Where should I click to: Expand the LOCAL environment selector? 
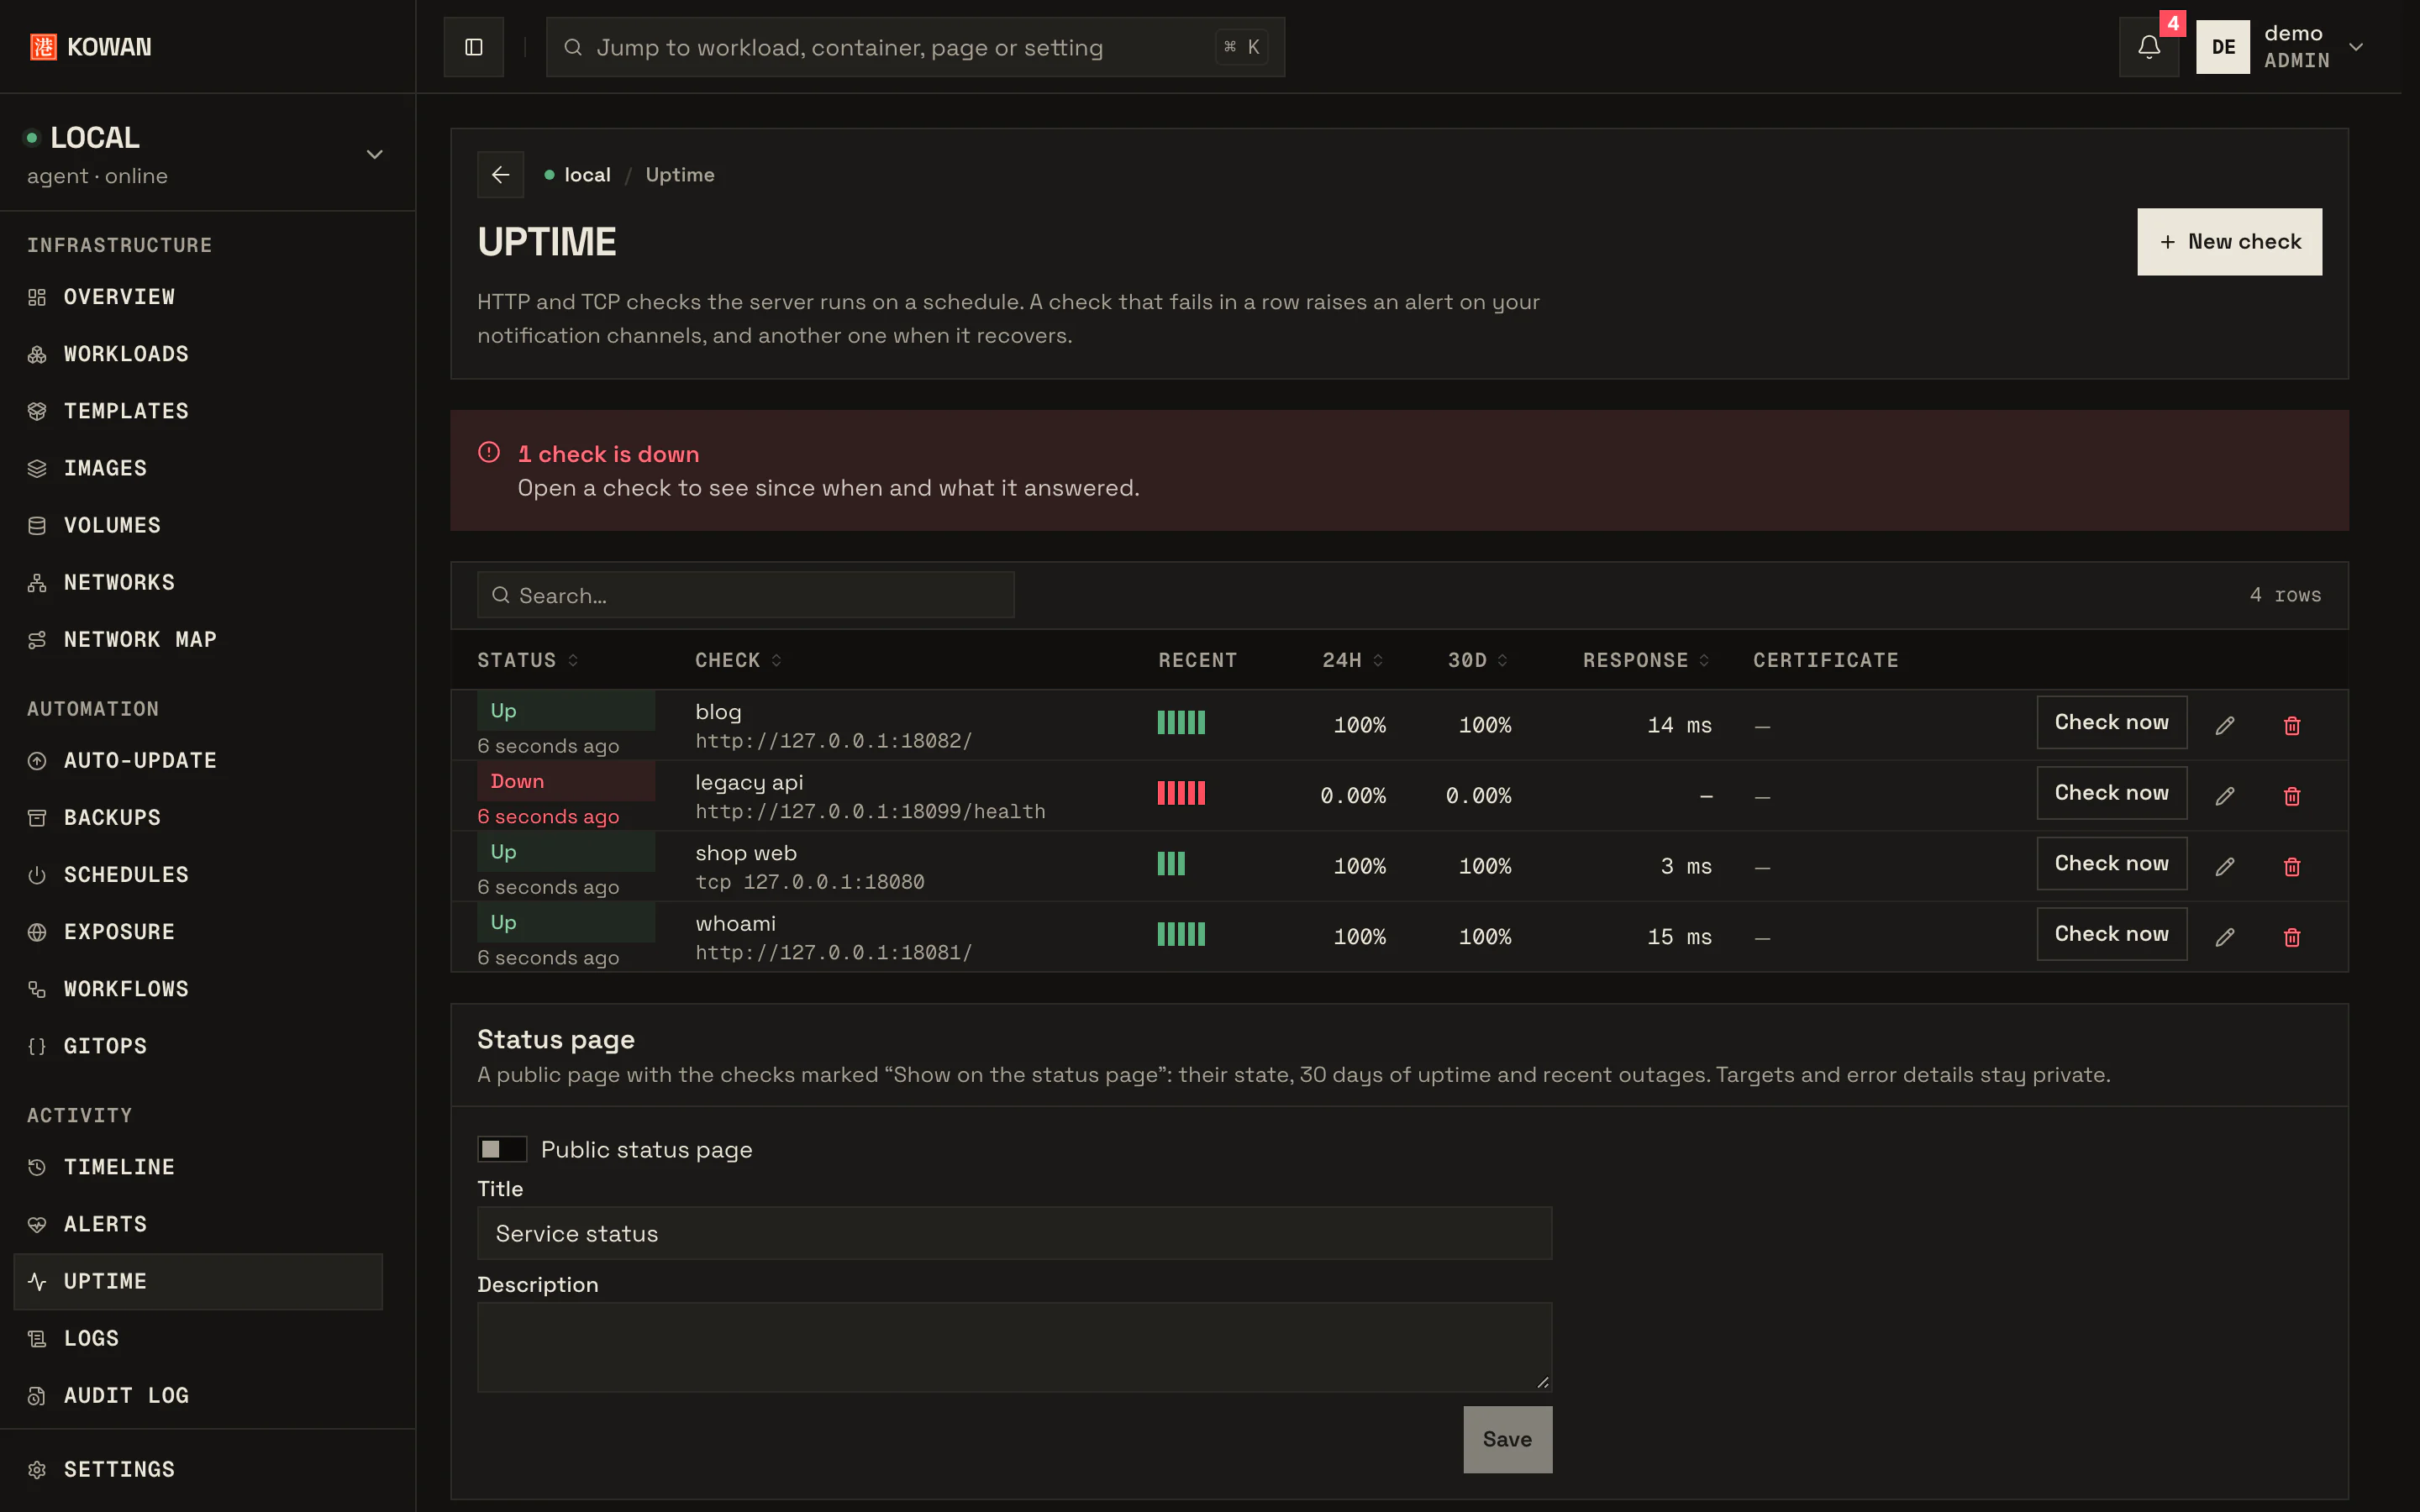point(375,154)
